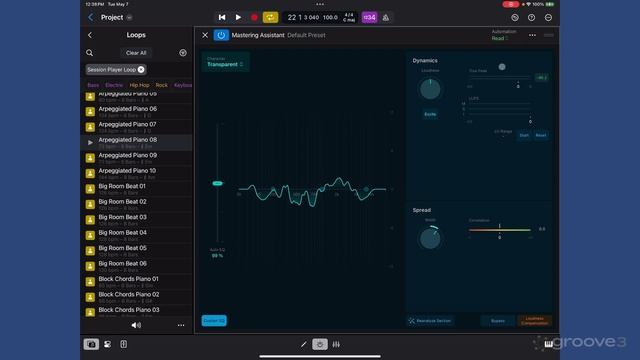Click Reanalyze Section button
Image resolution: width=640 pixels, height=360 pixels.
(430, 321)
